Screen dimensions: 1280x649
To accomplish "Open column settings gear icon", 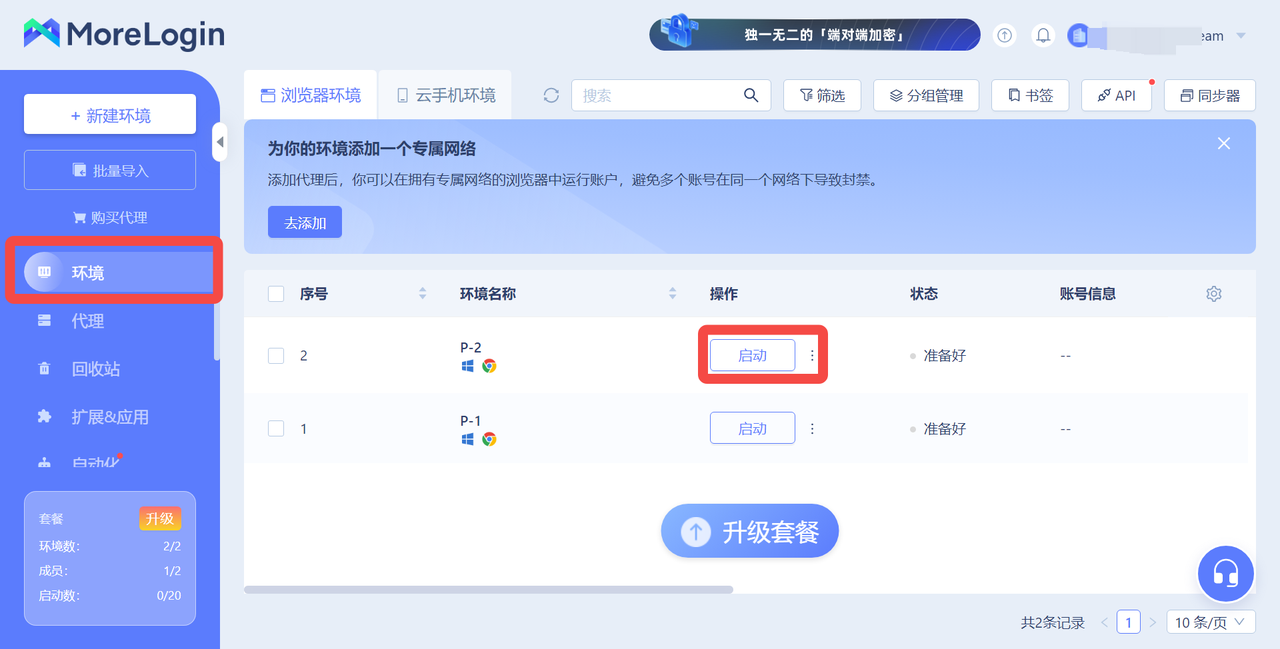I will pyautogui.click(x=1214, y=294).
